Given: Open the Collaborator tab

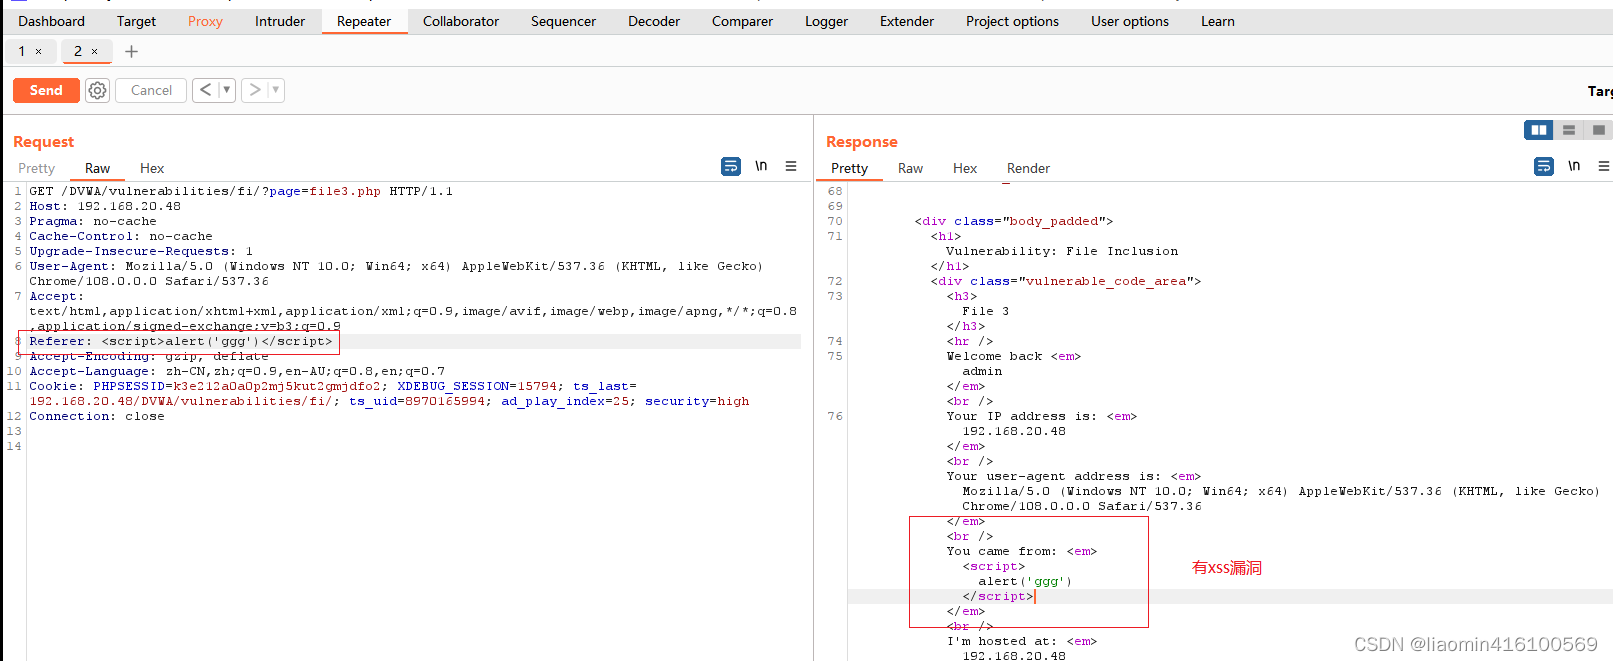Looking at the screenshot, I should coord(461,21).
